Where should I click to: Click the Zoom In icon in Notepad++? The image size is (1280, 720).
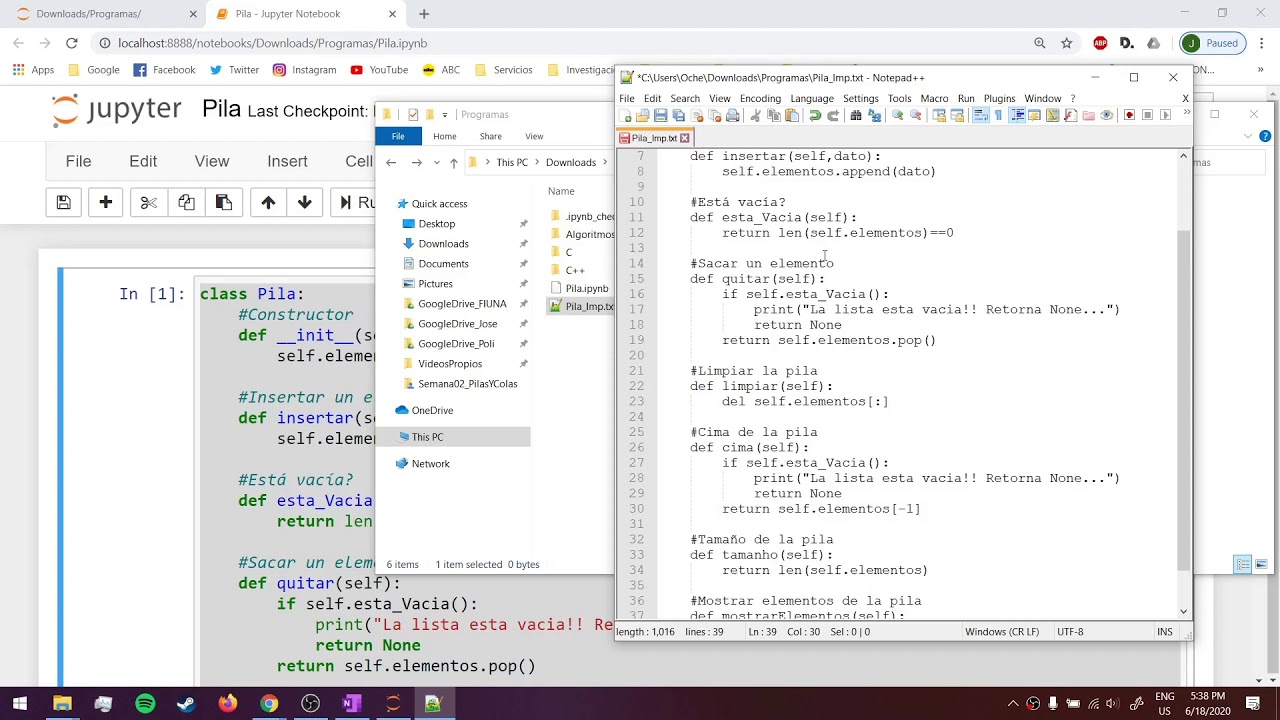(898, 115)
